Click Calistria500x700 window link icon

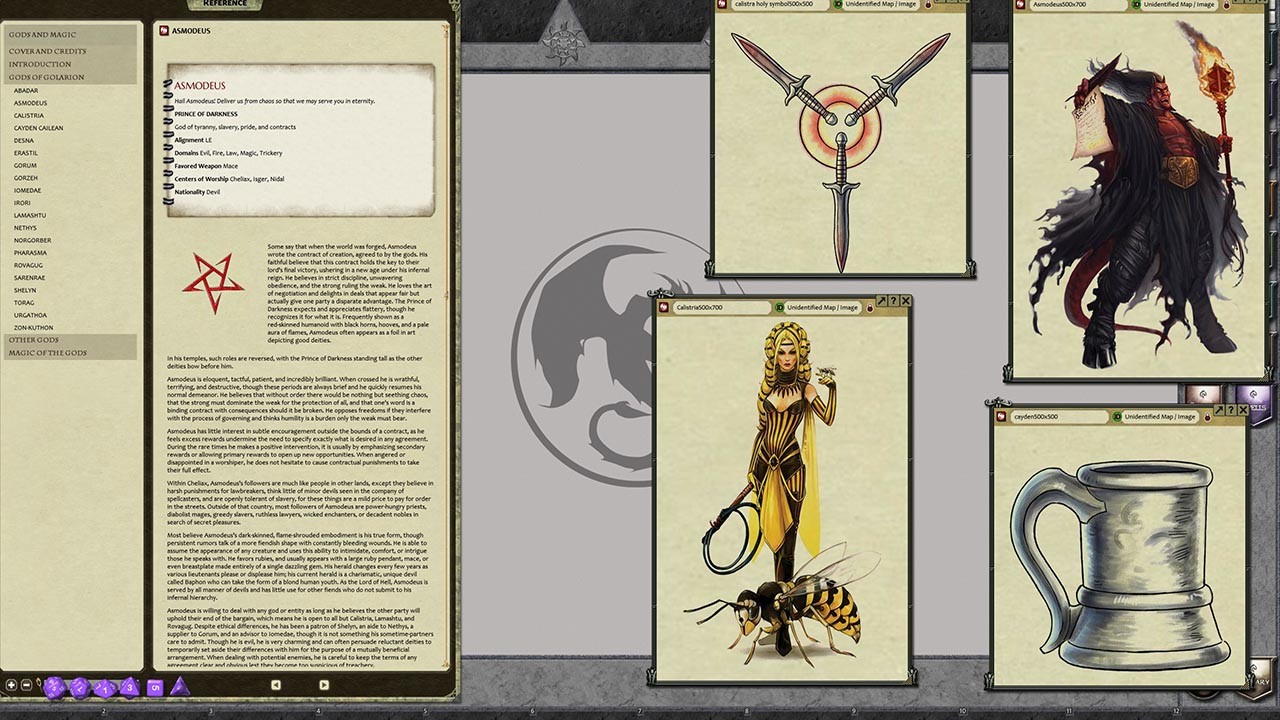click(664, 307)
